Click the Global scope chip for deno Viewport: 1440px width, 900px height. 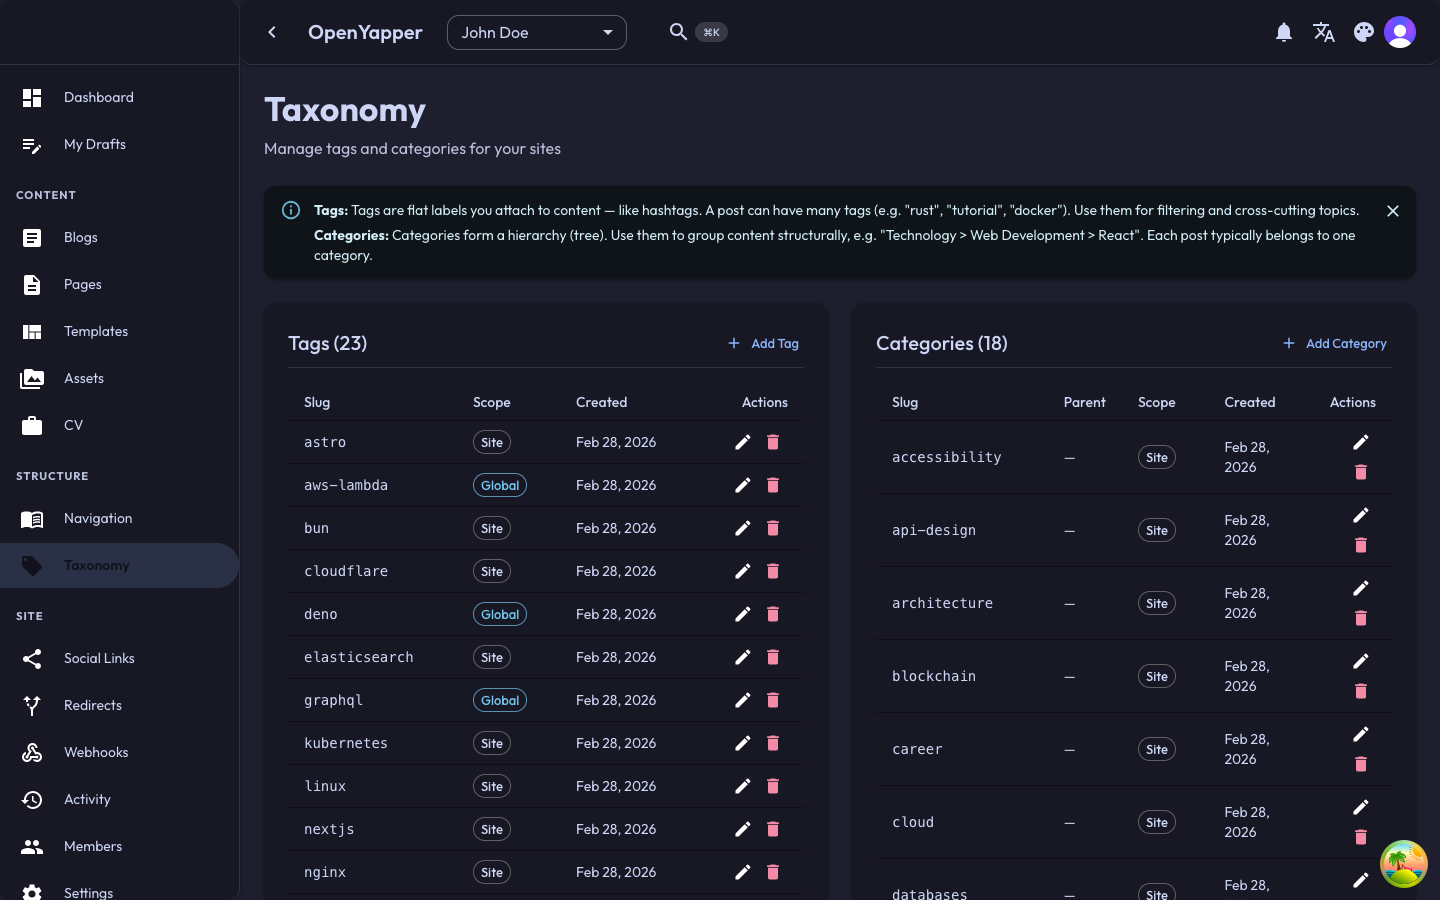coord(500,614)
